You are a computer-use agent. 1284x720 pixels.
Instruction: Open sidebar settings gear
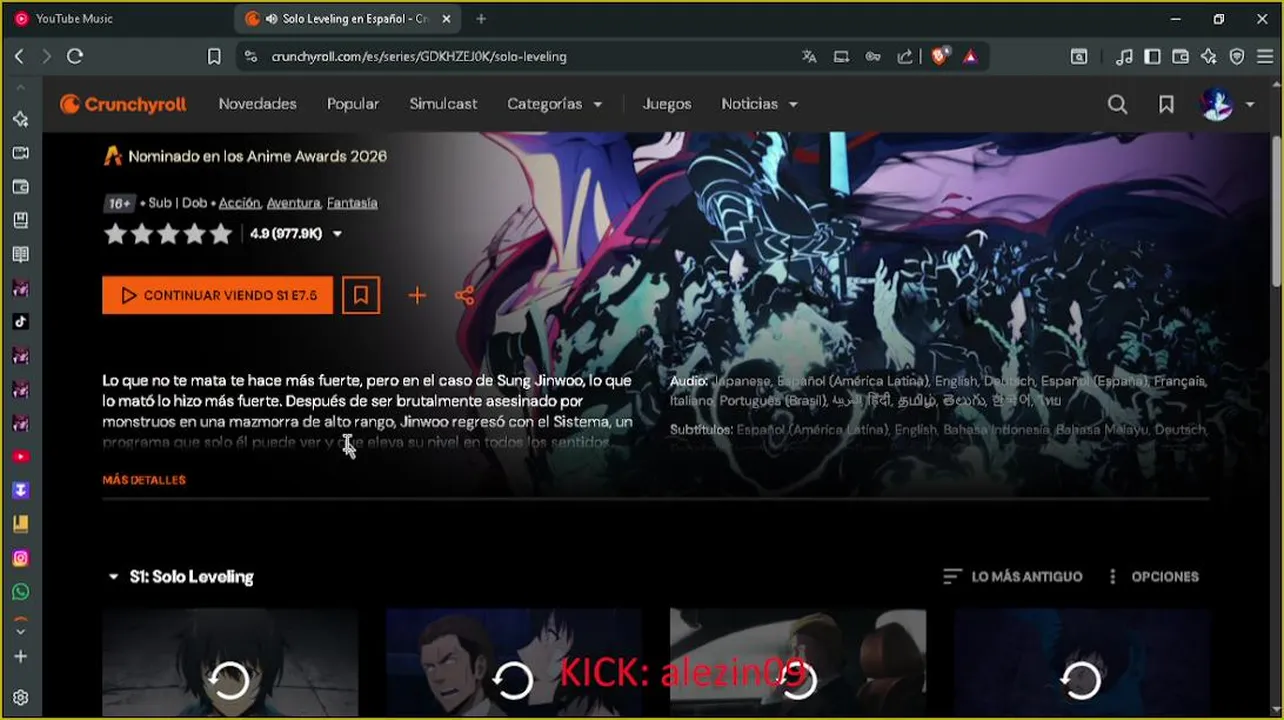[x=20, y=697]
